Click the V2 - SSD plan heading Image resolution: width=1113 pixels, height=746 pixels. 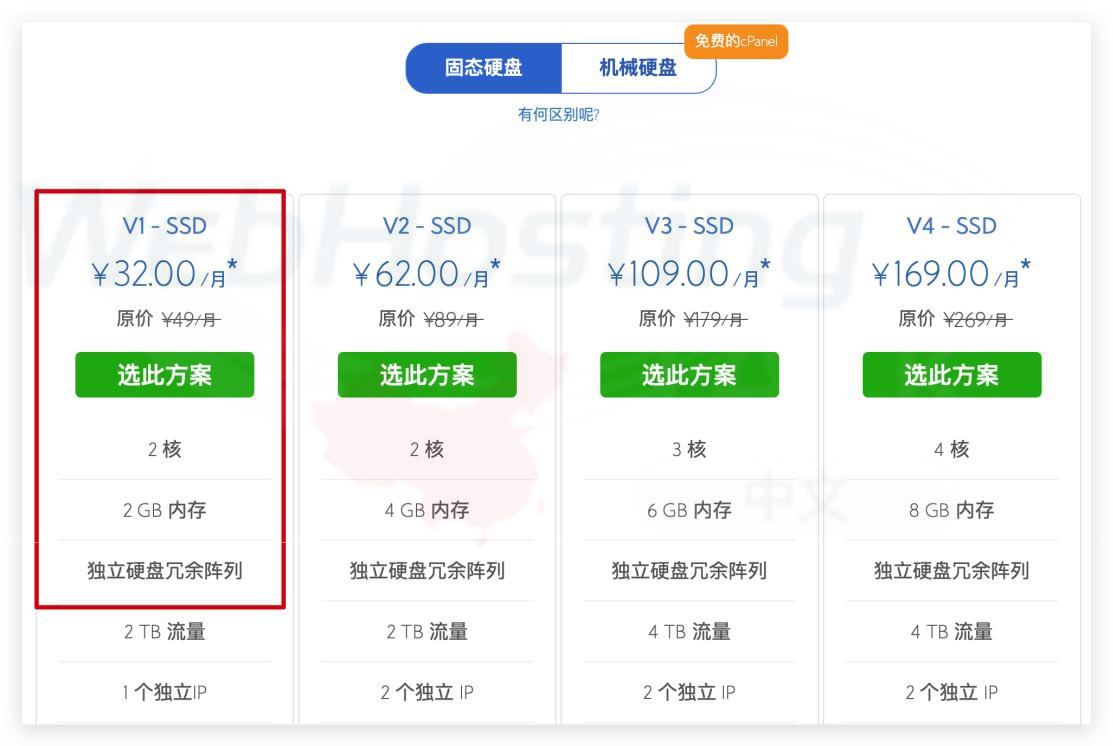(x=427, y=227)
